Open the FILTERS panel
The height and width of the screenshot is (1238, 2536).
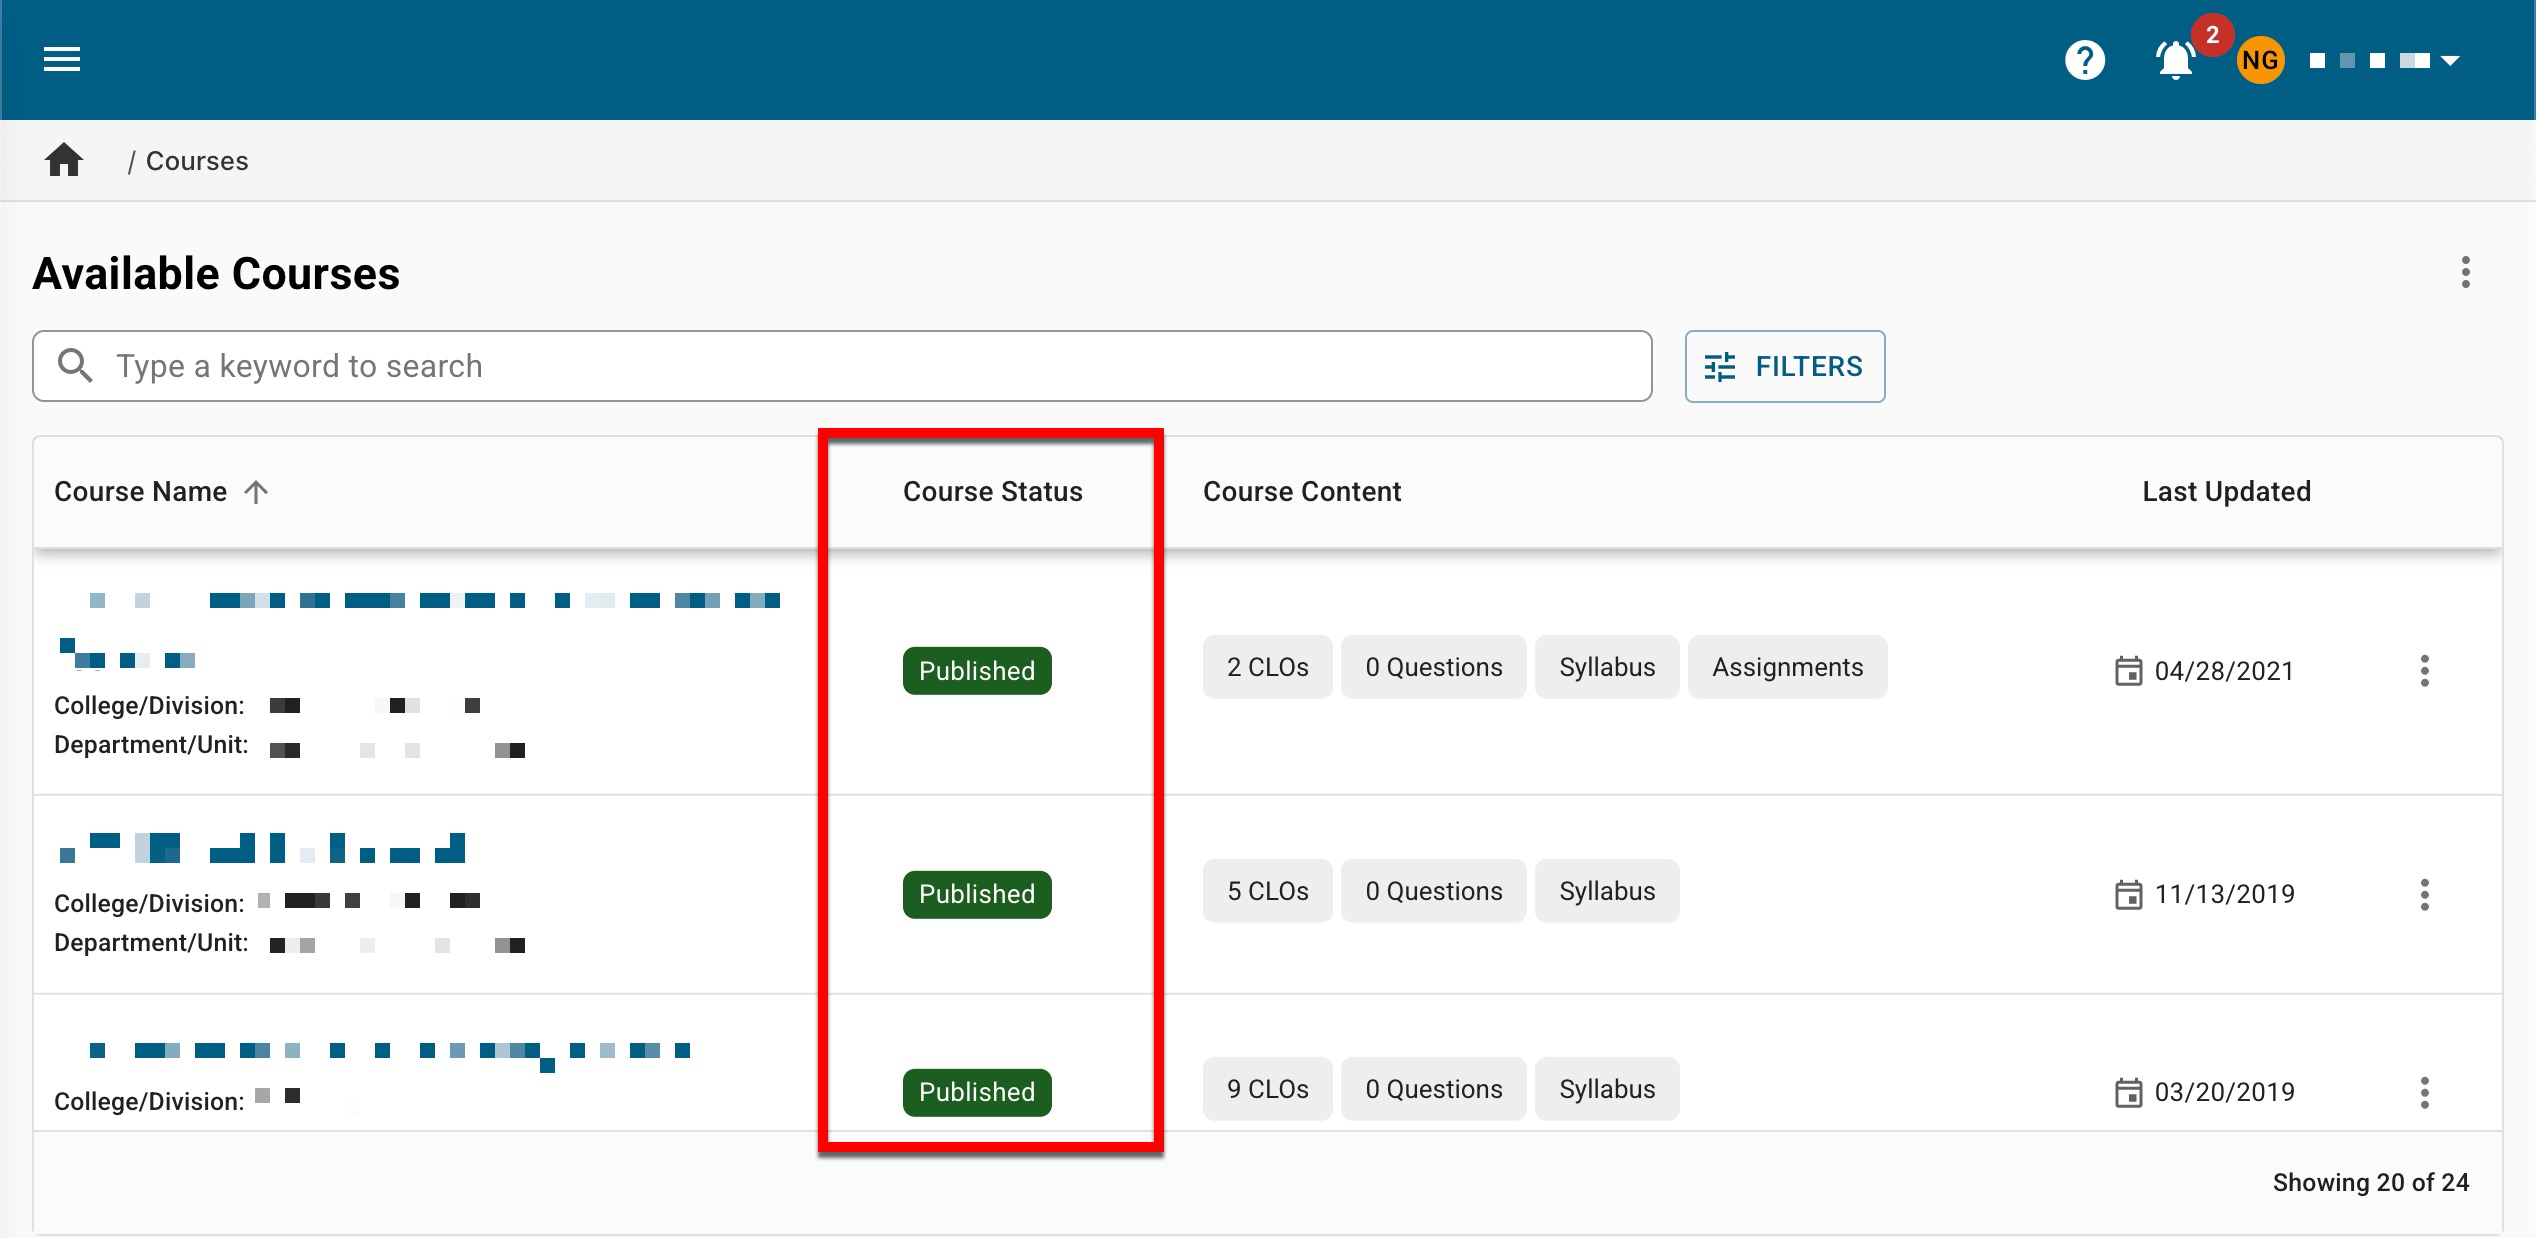tap(1784, 367)
